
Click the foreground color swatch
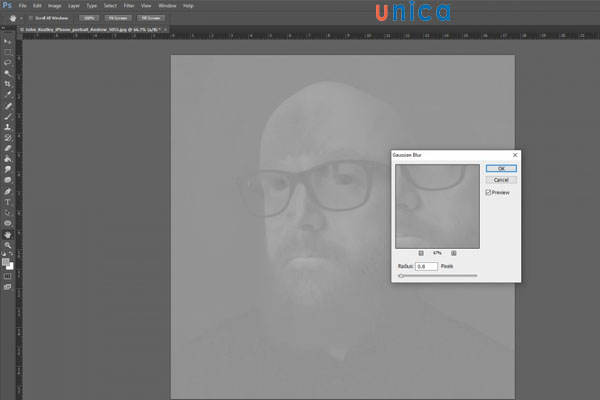pos(6,260)
